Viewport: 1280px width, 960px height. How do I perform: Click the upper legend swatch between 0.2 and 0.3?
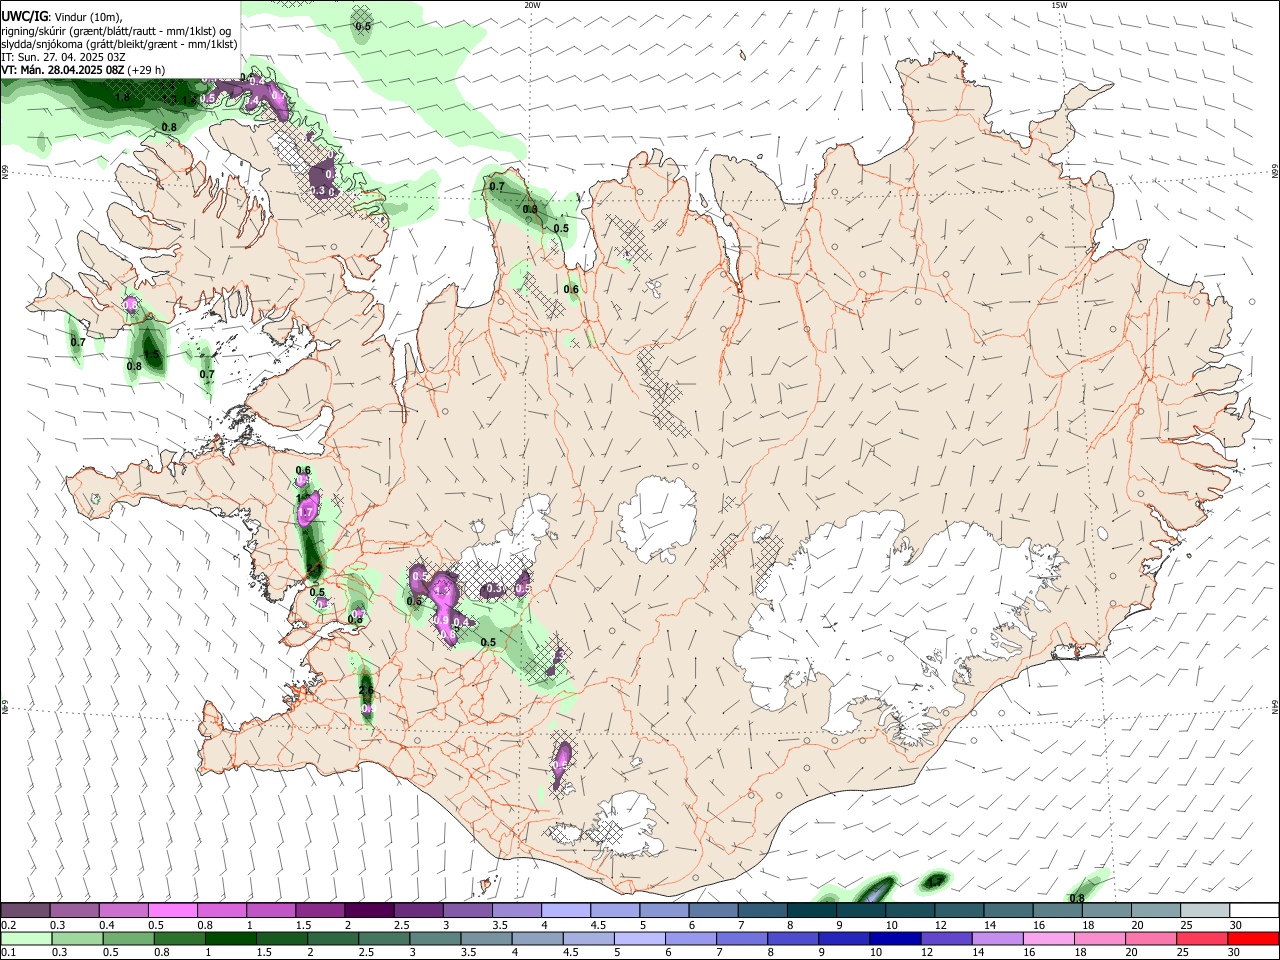25,910
